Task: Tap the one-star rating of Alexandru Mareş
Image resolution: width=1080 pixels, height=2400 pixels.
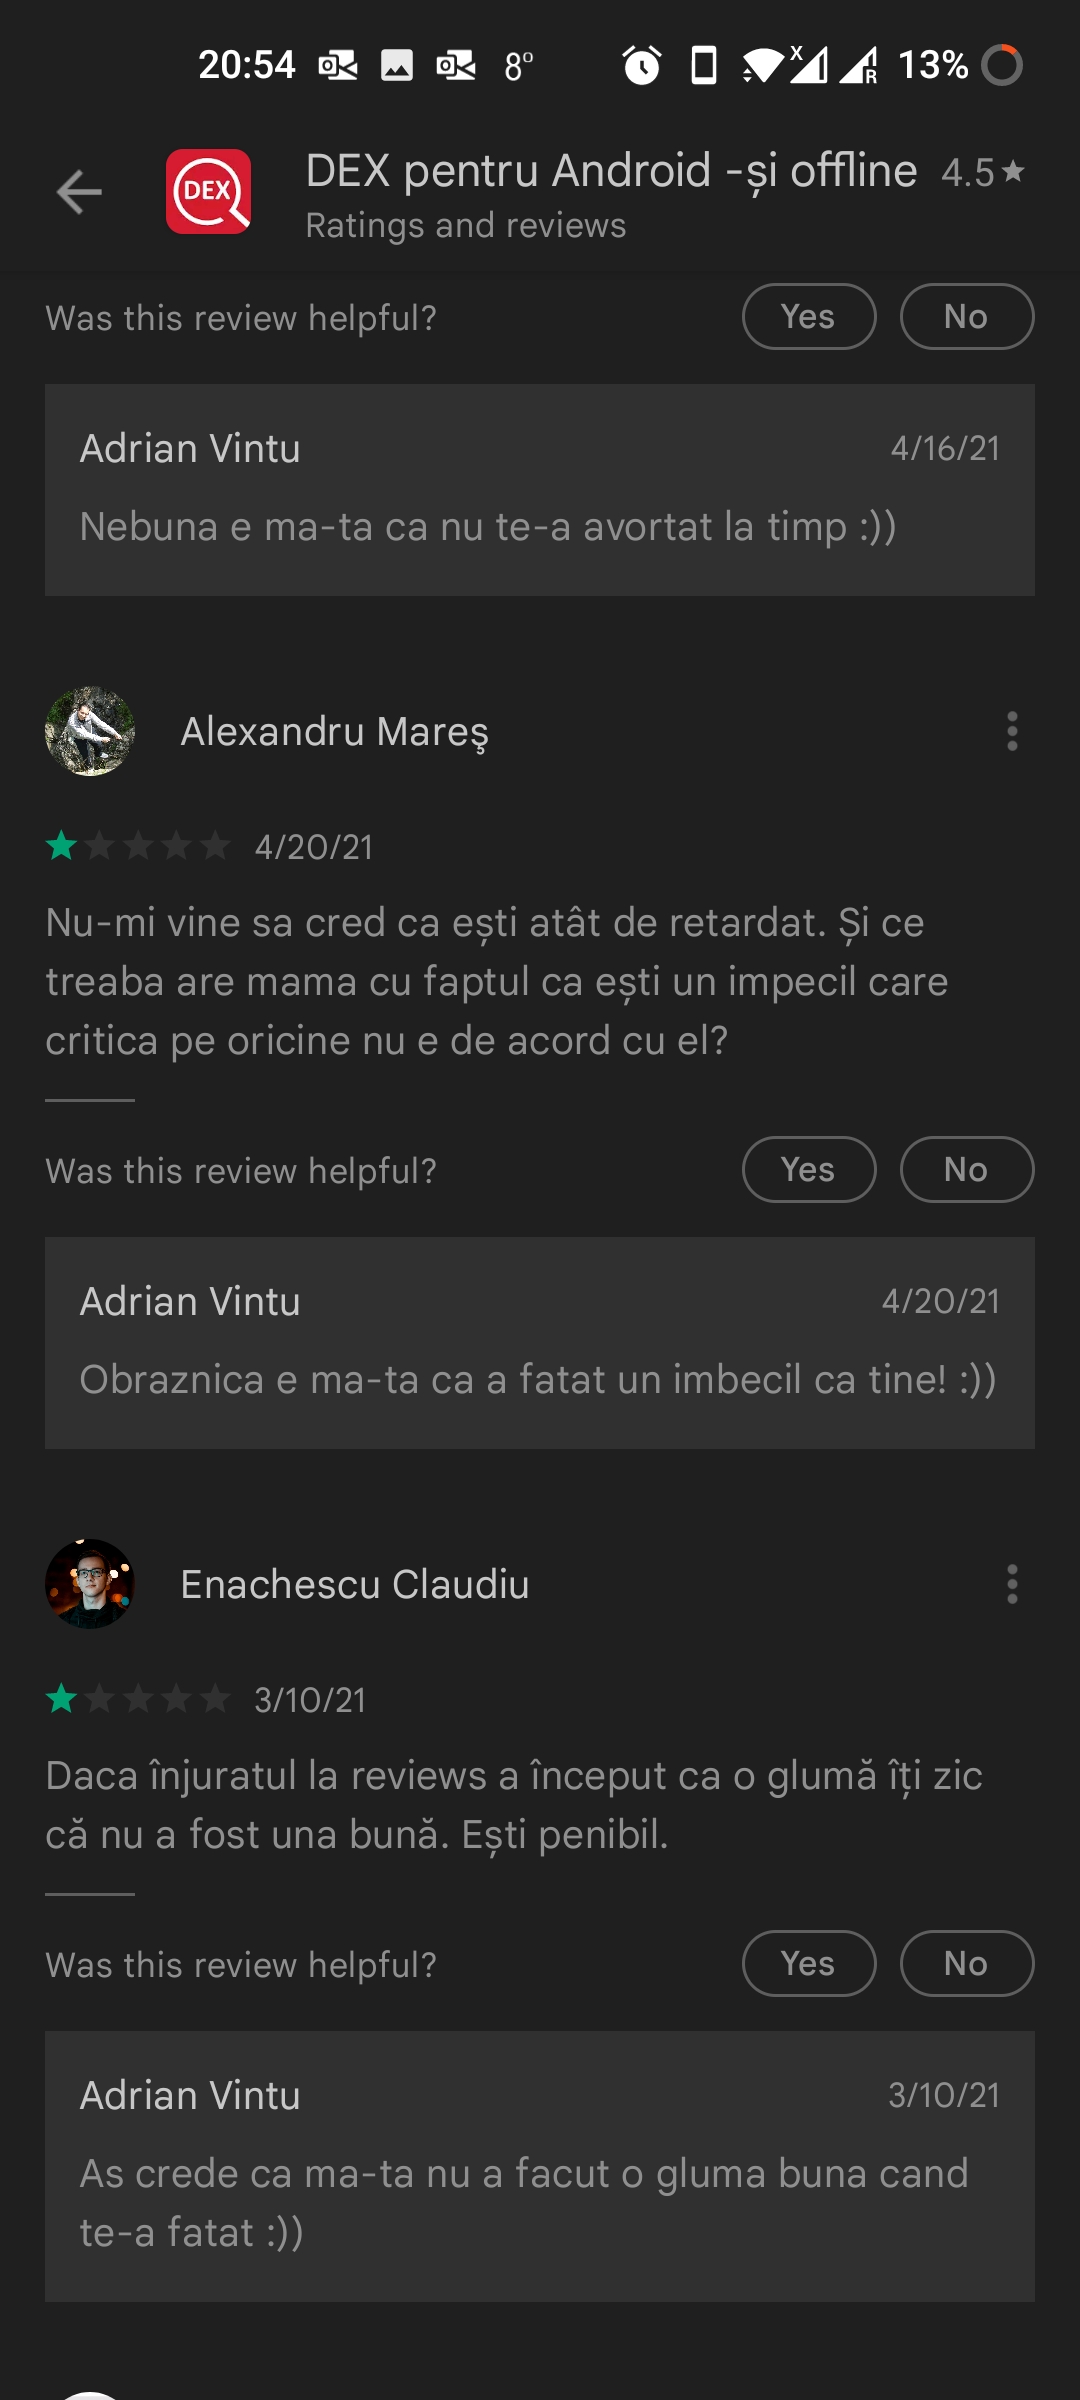Action: pos(138,847)
